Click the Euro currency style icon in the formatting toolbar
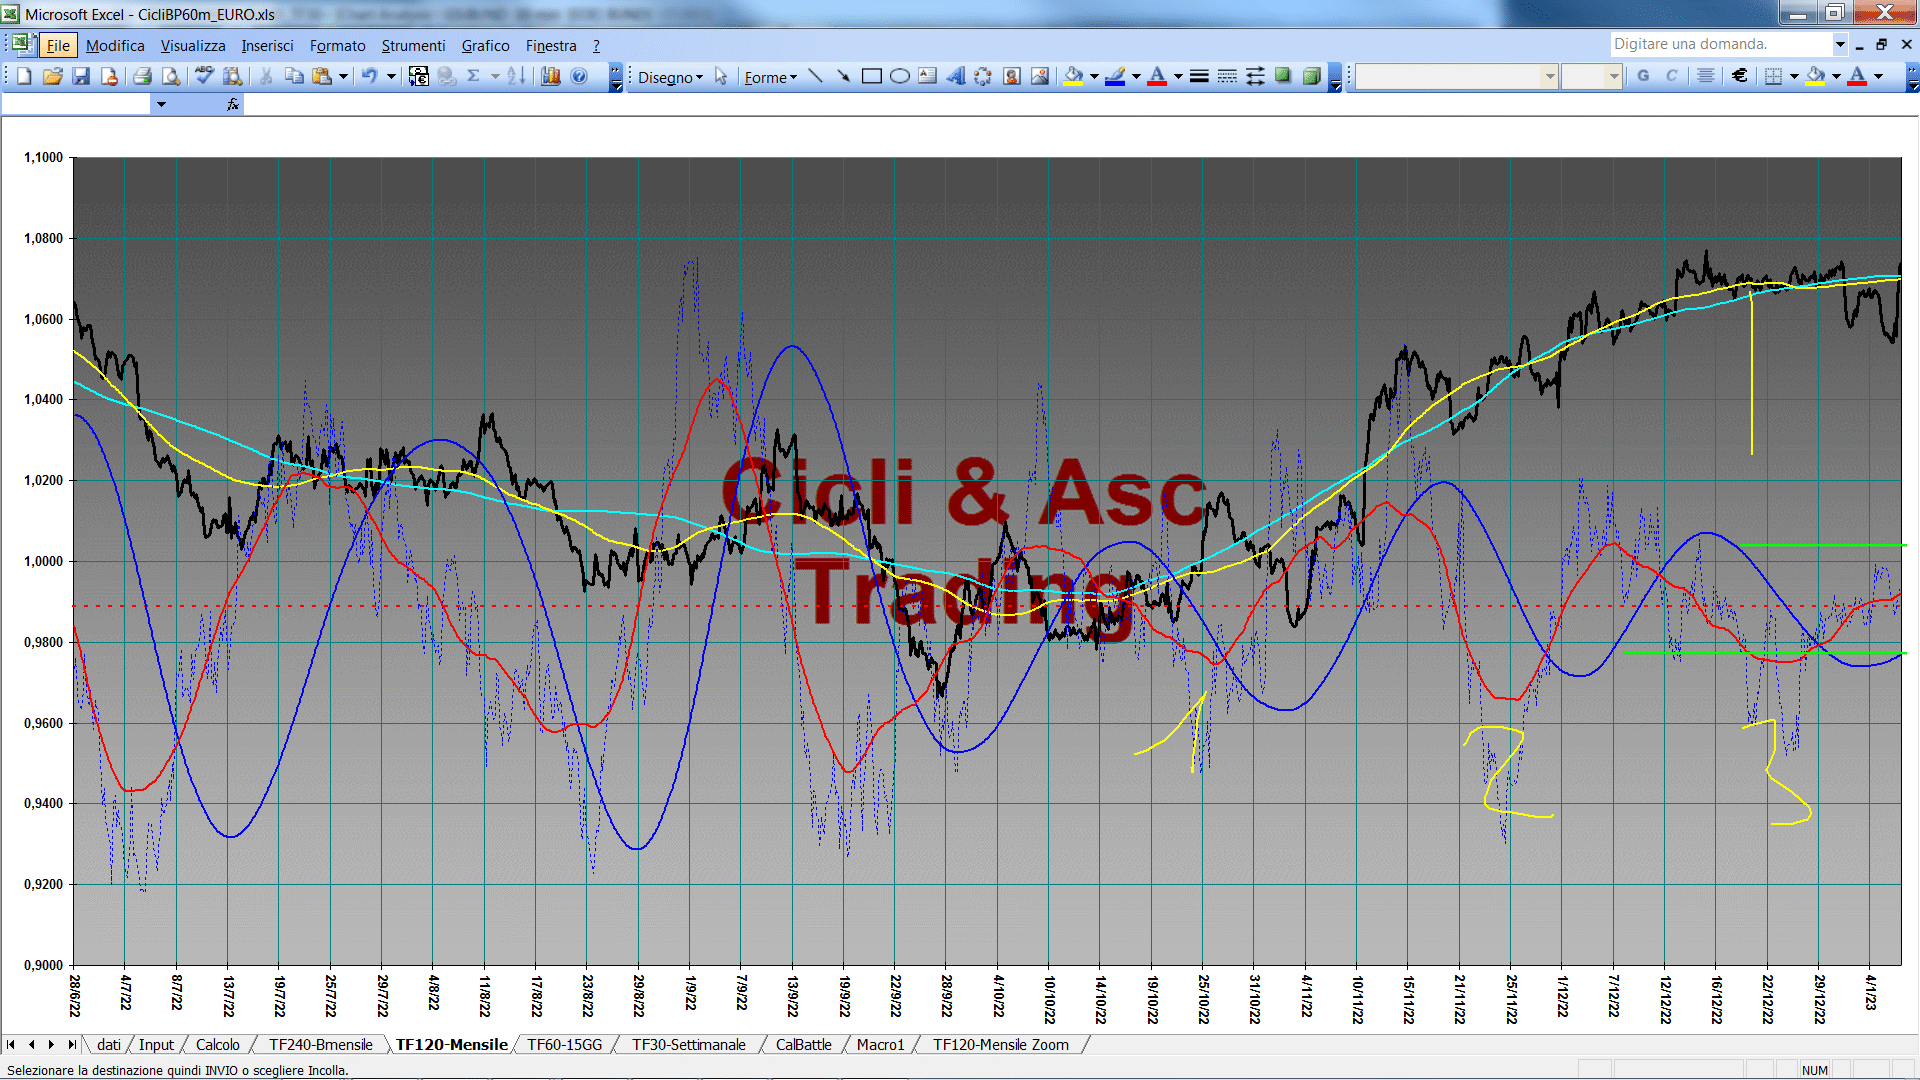The image size is (1920, 1080). 1740,76
